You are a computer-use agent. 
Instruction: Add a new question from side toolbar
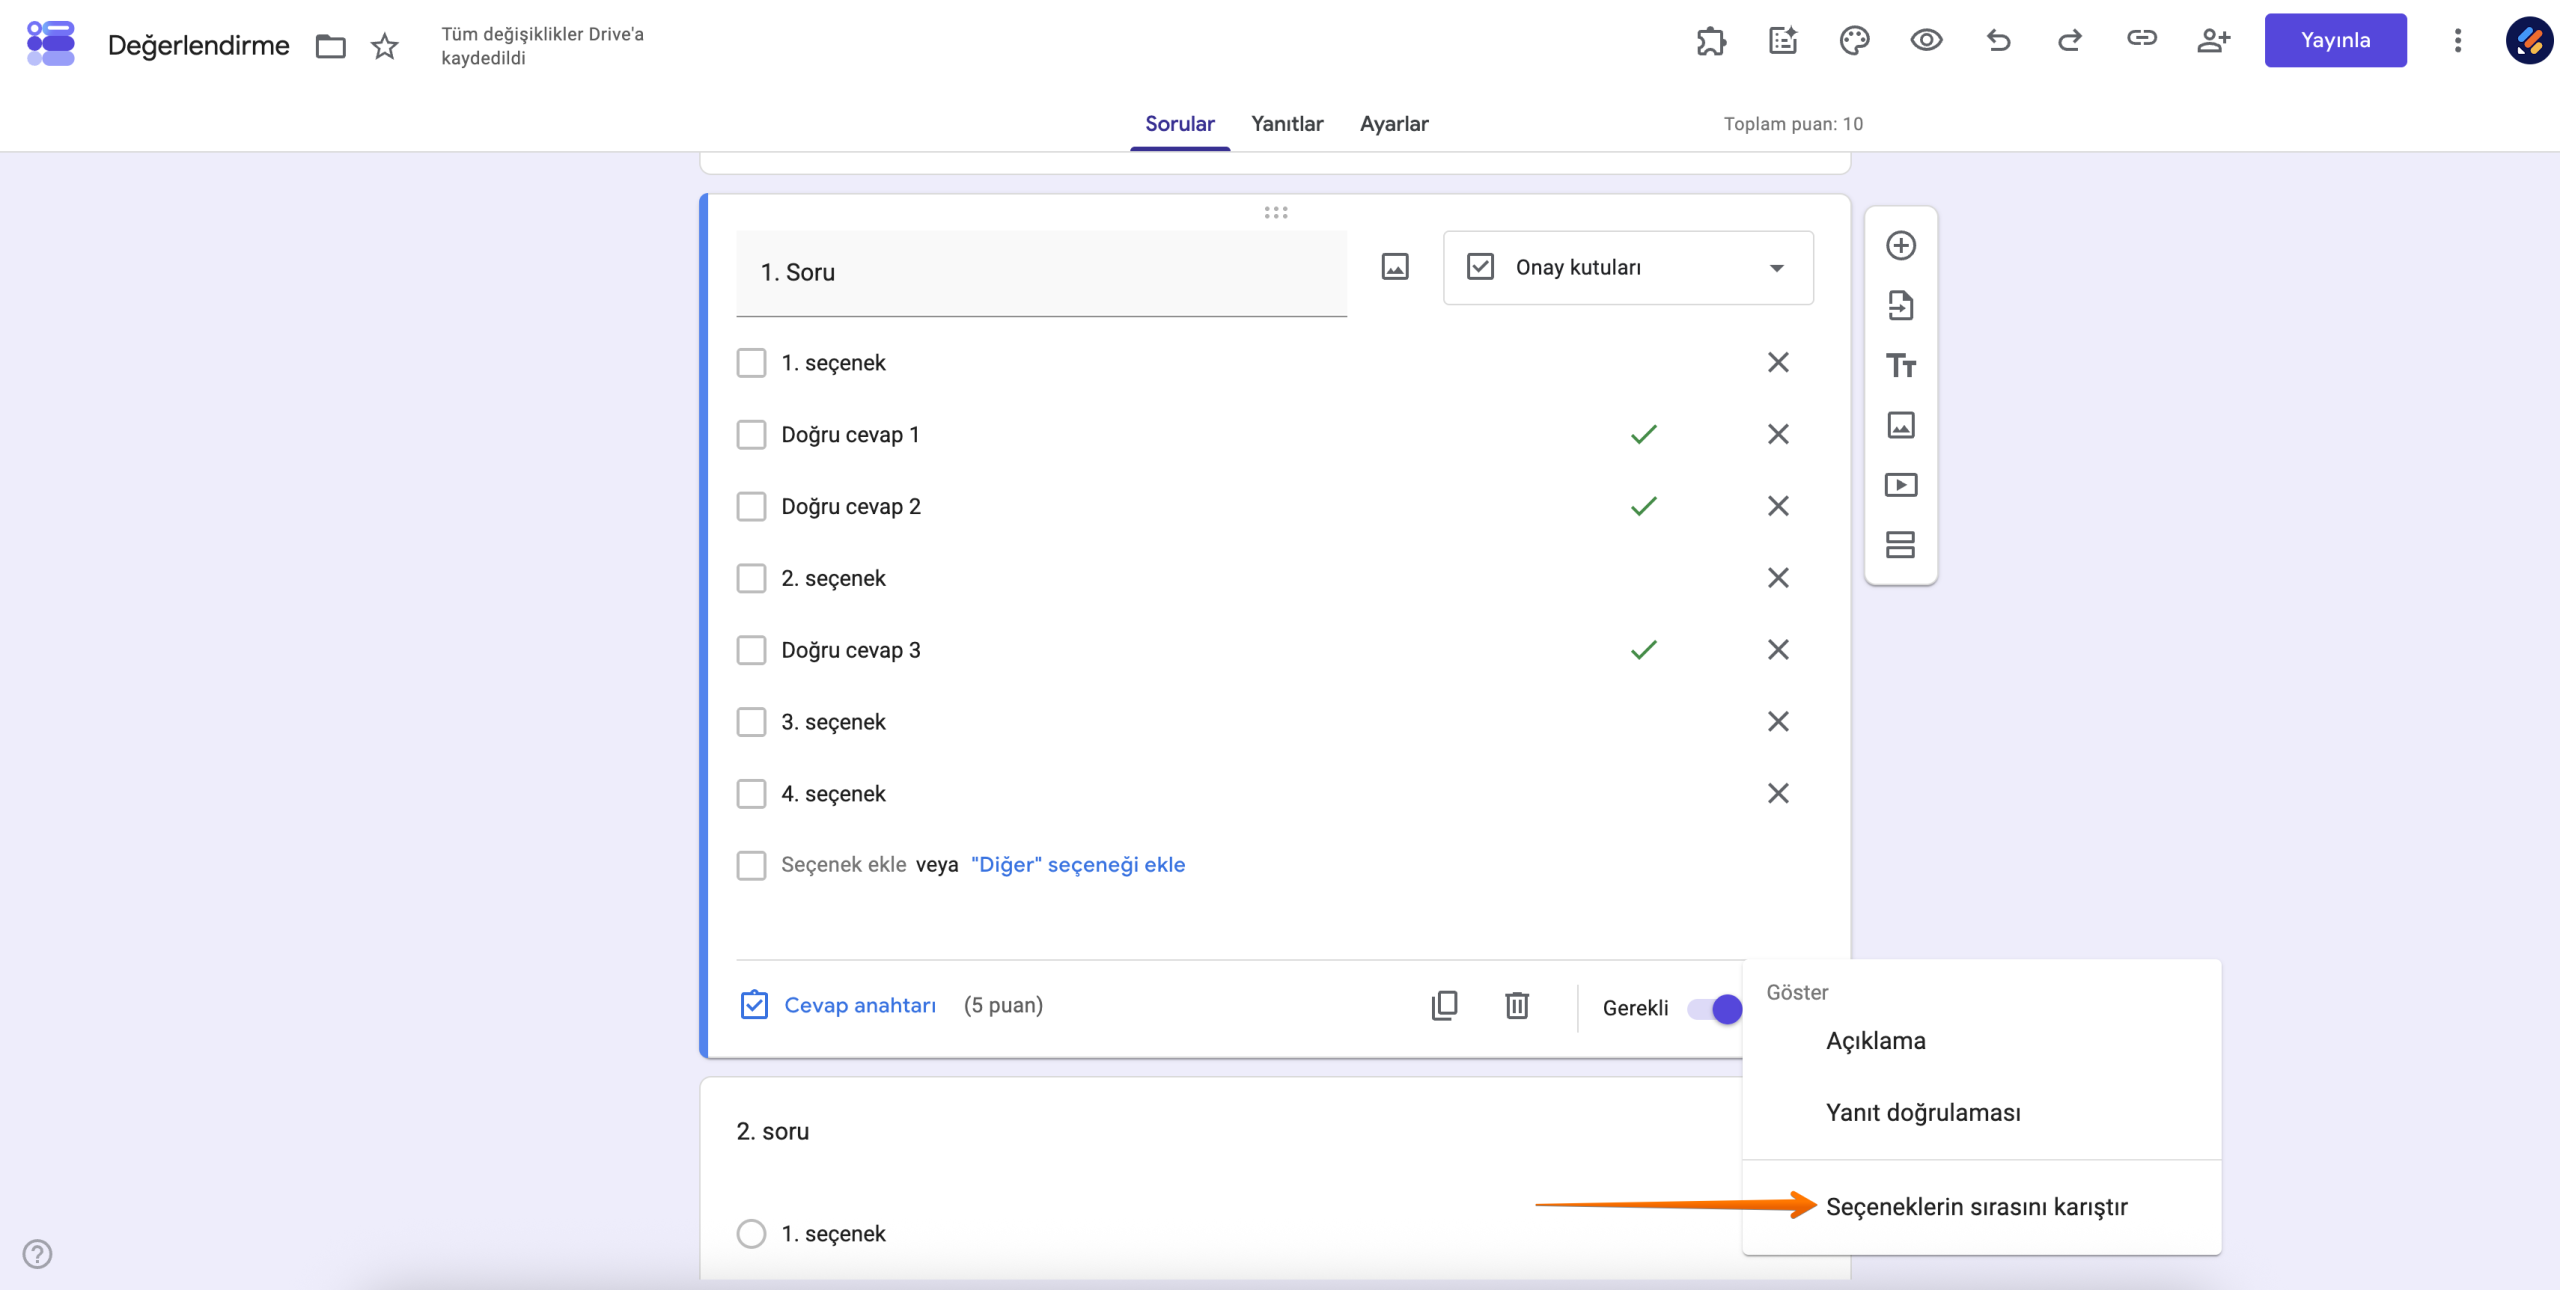(1900, 246)
